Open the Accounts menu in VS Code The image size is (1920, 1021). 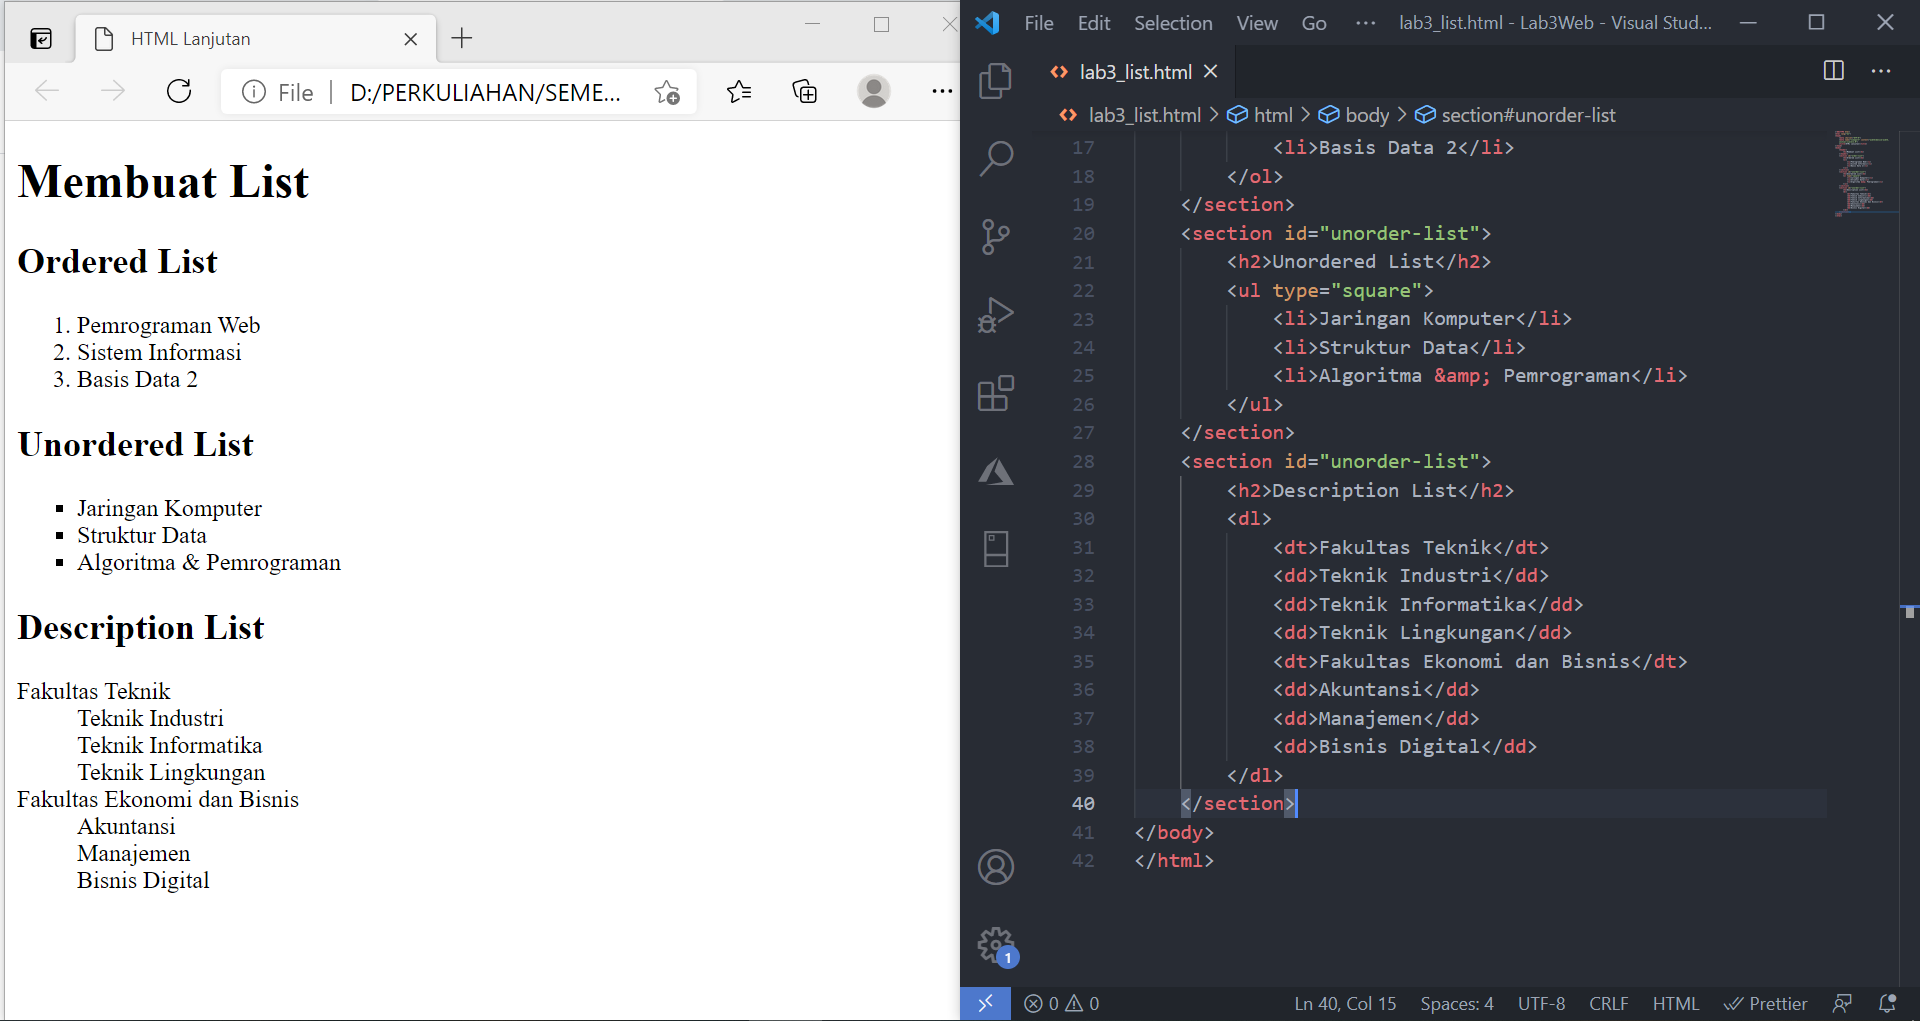pyautogui.click(x=995, y=867)
